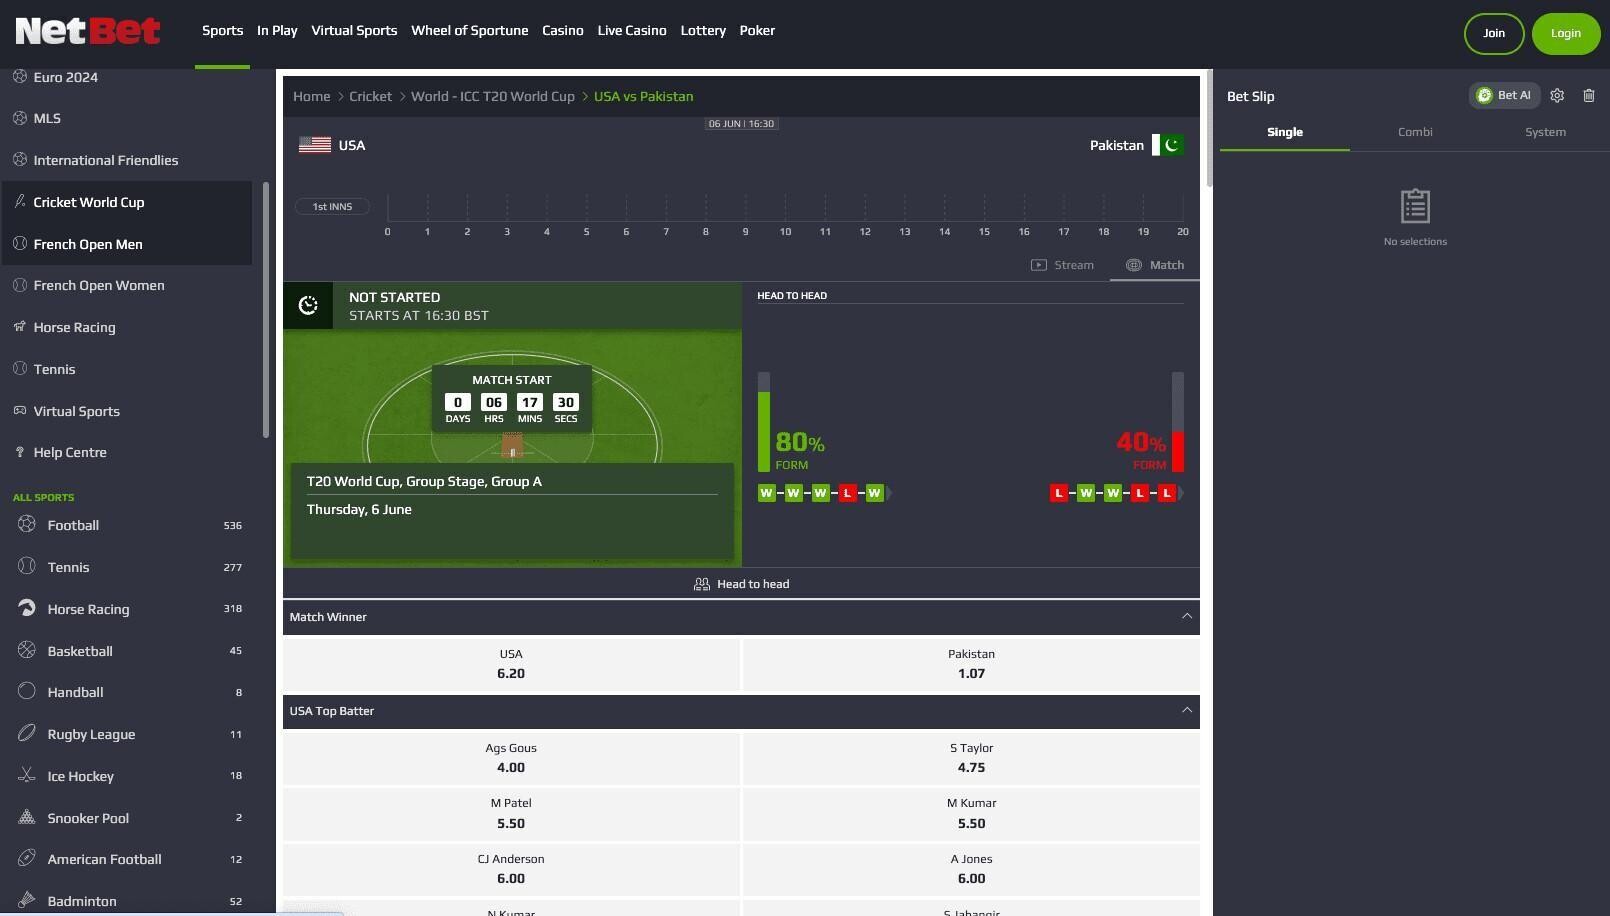Image resolution: width=1610 pixels, height=916 pixels.
Task: Click the Rugby League icon
Action: [27, 734]
